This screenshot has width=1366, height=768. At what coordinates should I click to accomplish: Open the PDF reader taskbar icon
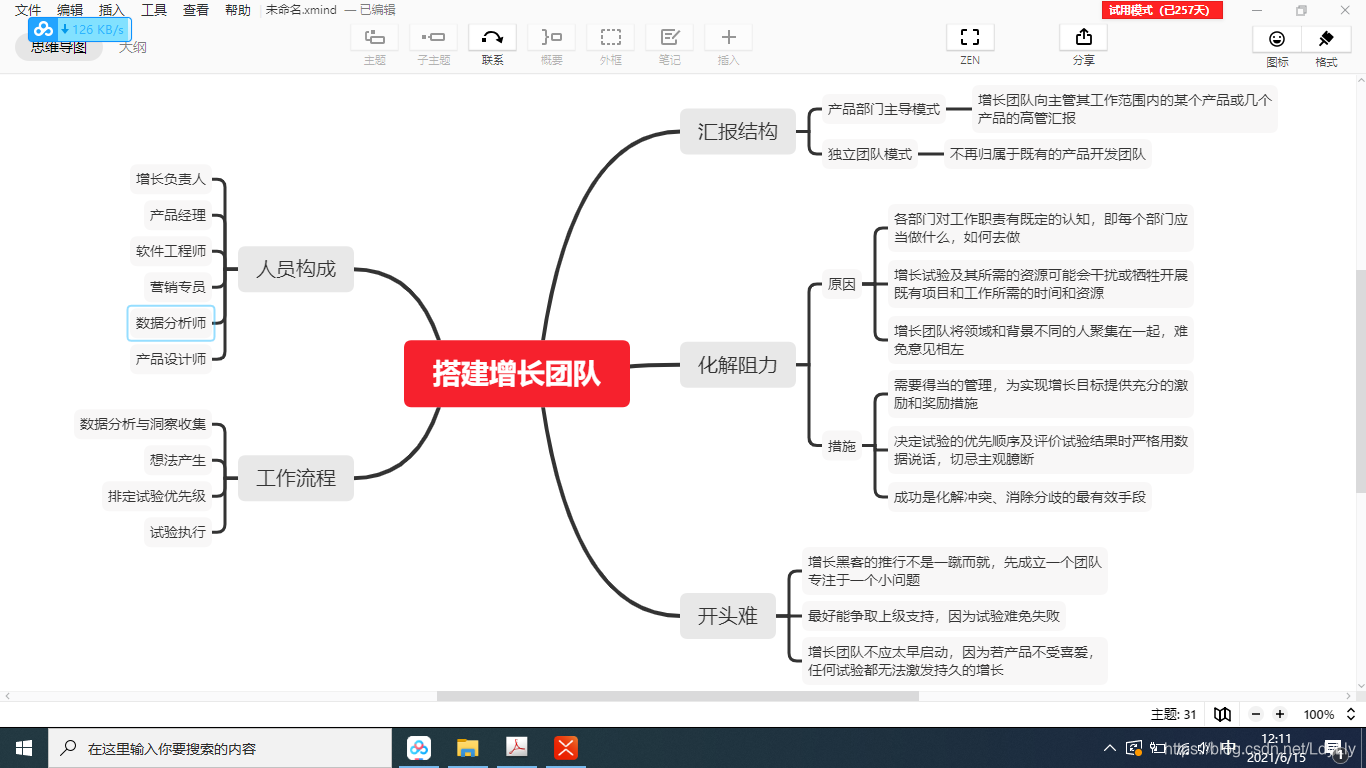coord(517,748)
